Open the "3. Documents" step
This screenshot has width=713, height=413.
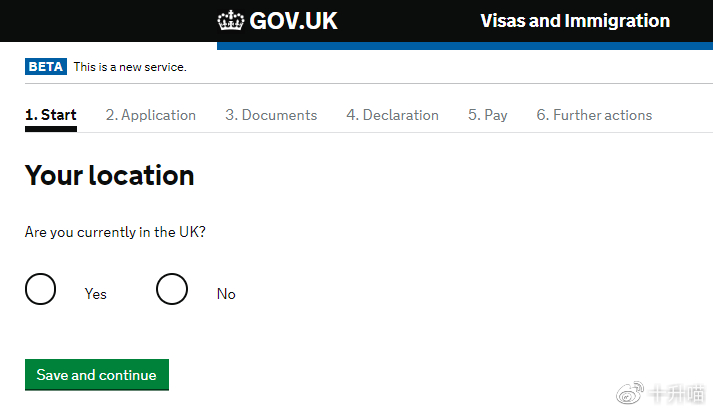point(271,115)
